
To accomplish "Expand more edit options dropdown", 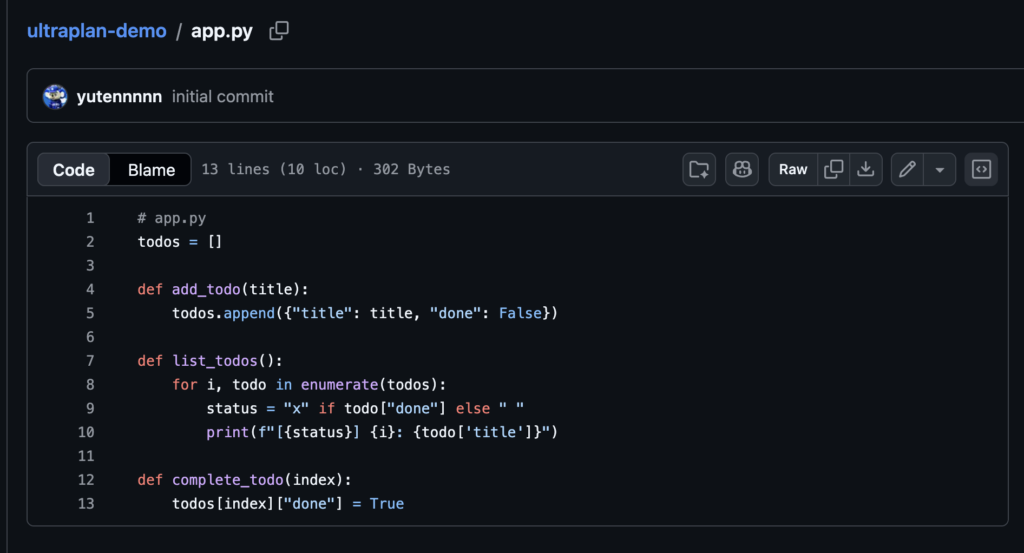I will (939, 170).
